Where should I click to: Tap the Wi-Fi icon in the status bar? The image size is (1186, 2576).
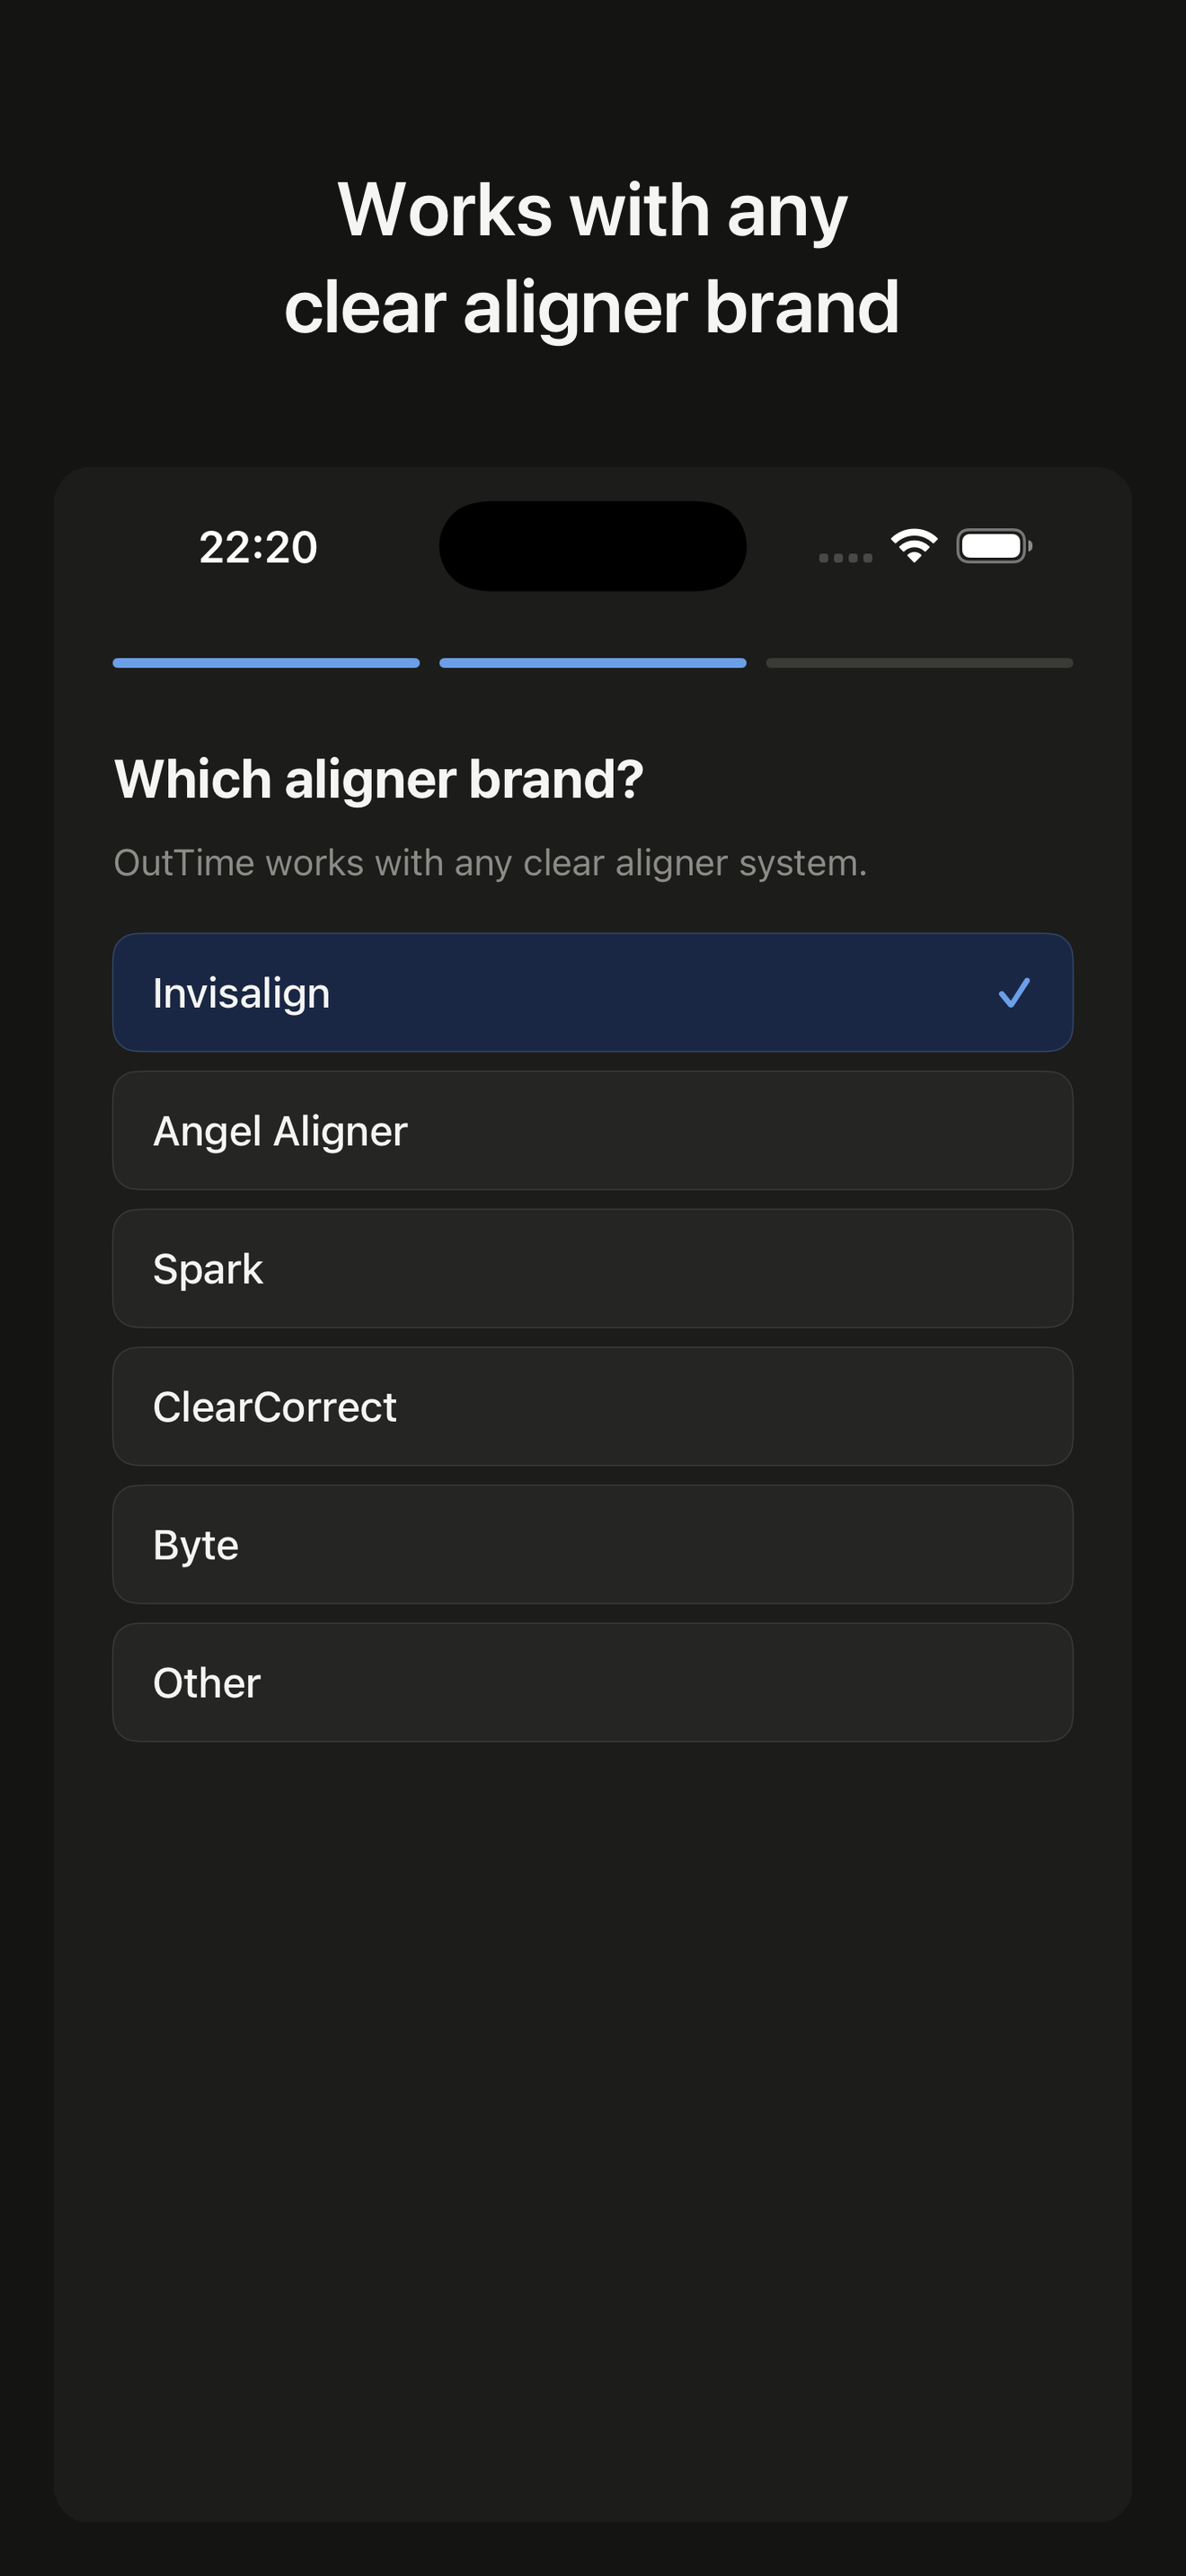point(913,545)
